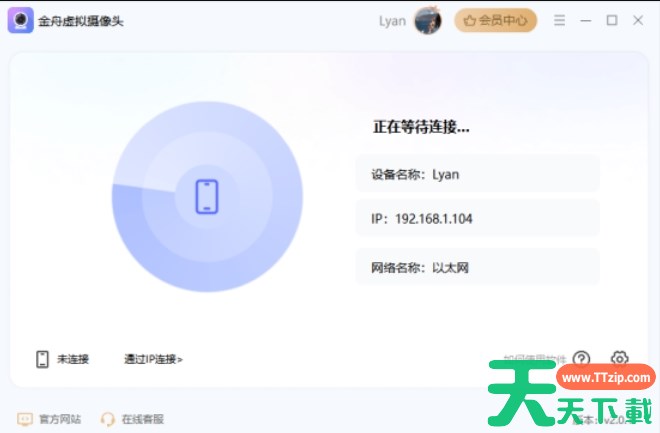660x433 pixels.
Task: Click the 金舟虚拟摄像头 app logo icon
Action: [x=20, y=20]
